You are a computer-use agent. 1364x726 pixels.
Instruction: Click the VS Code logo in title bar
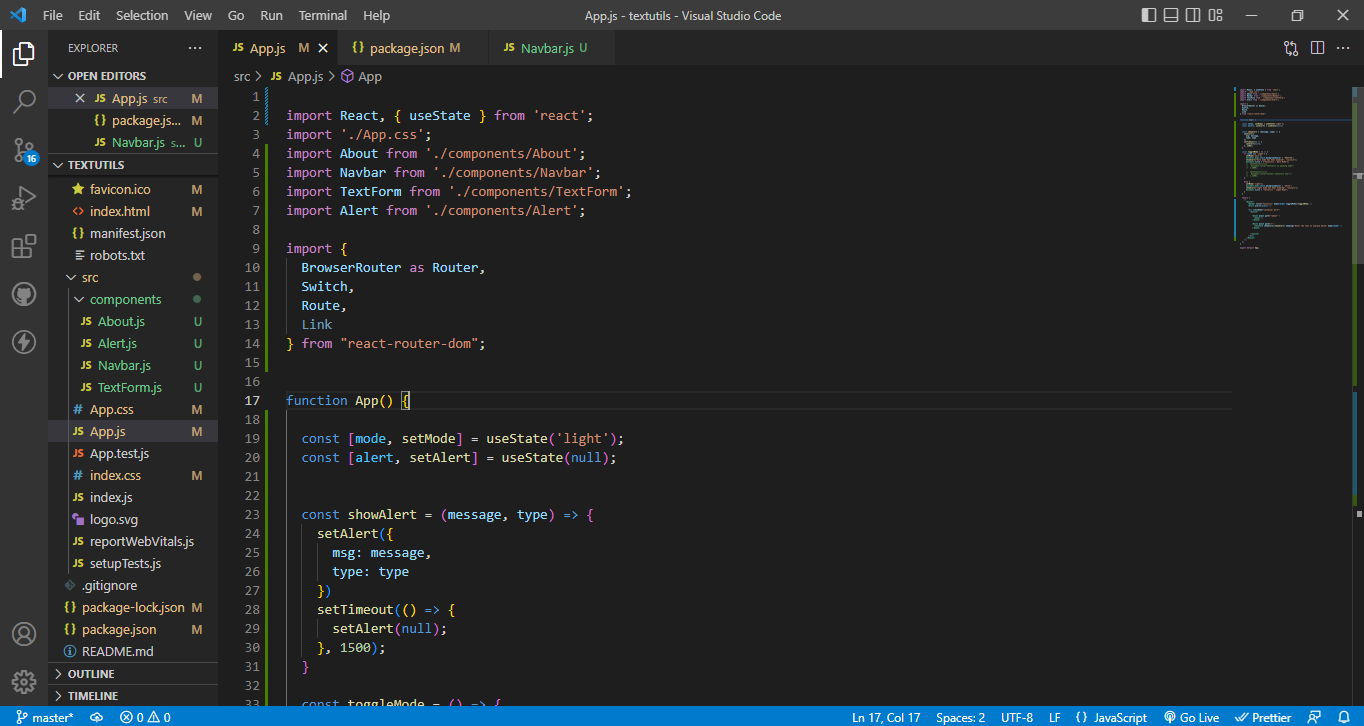pyautogui.click(x=17, y=16)
